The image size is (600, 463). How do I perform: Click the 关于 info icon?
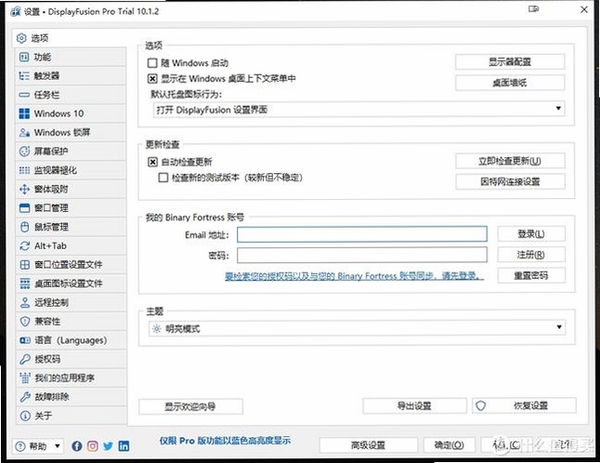[x=24, y=416]
